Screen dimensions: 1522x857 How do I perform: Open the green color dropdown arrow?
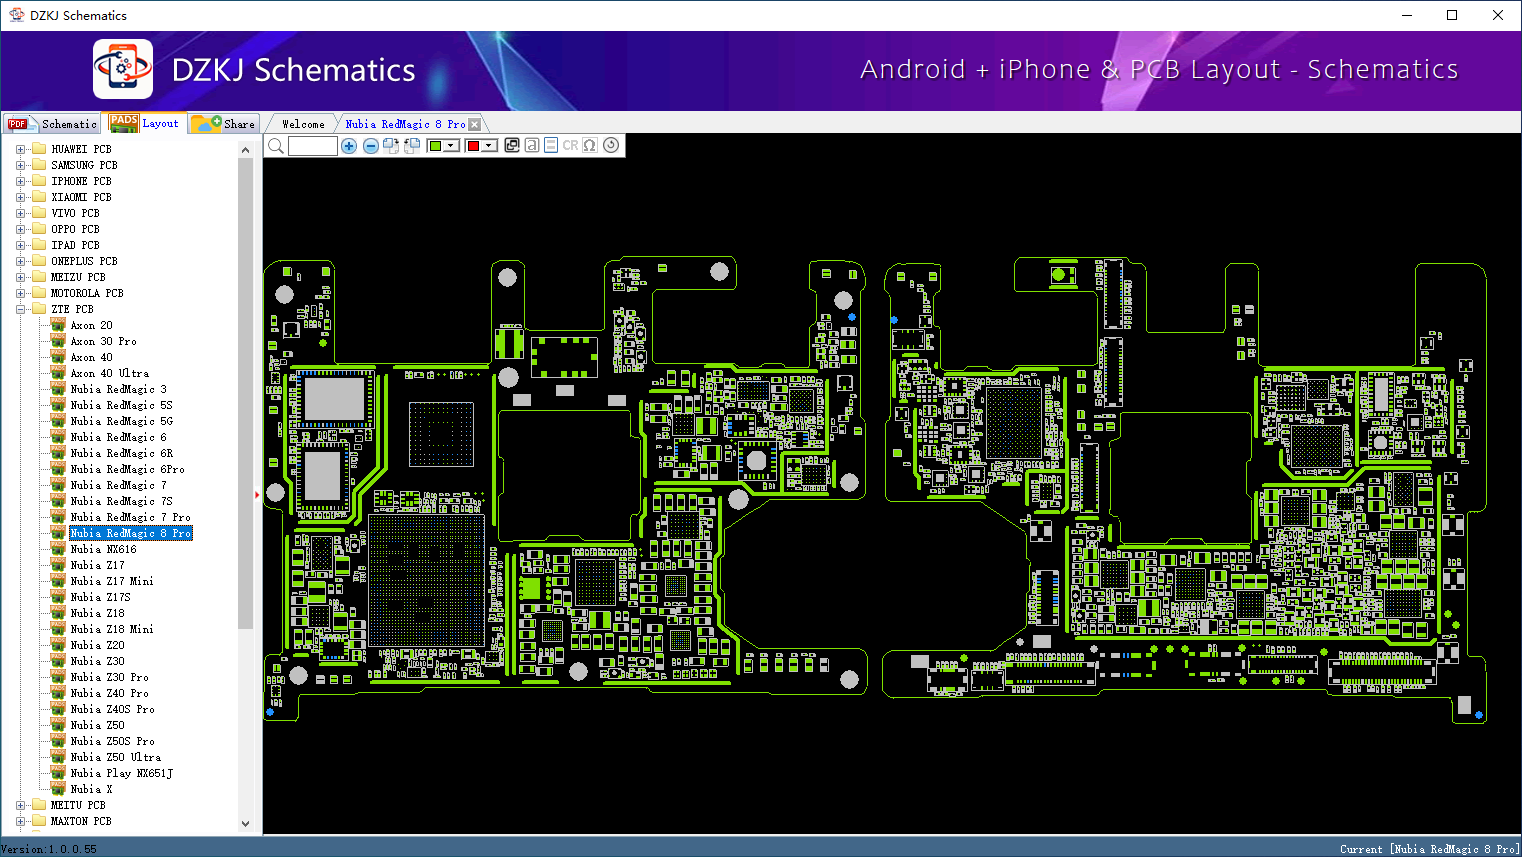tap(452, 146)
